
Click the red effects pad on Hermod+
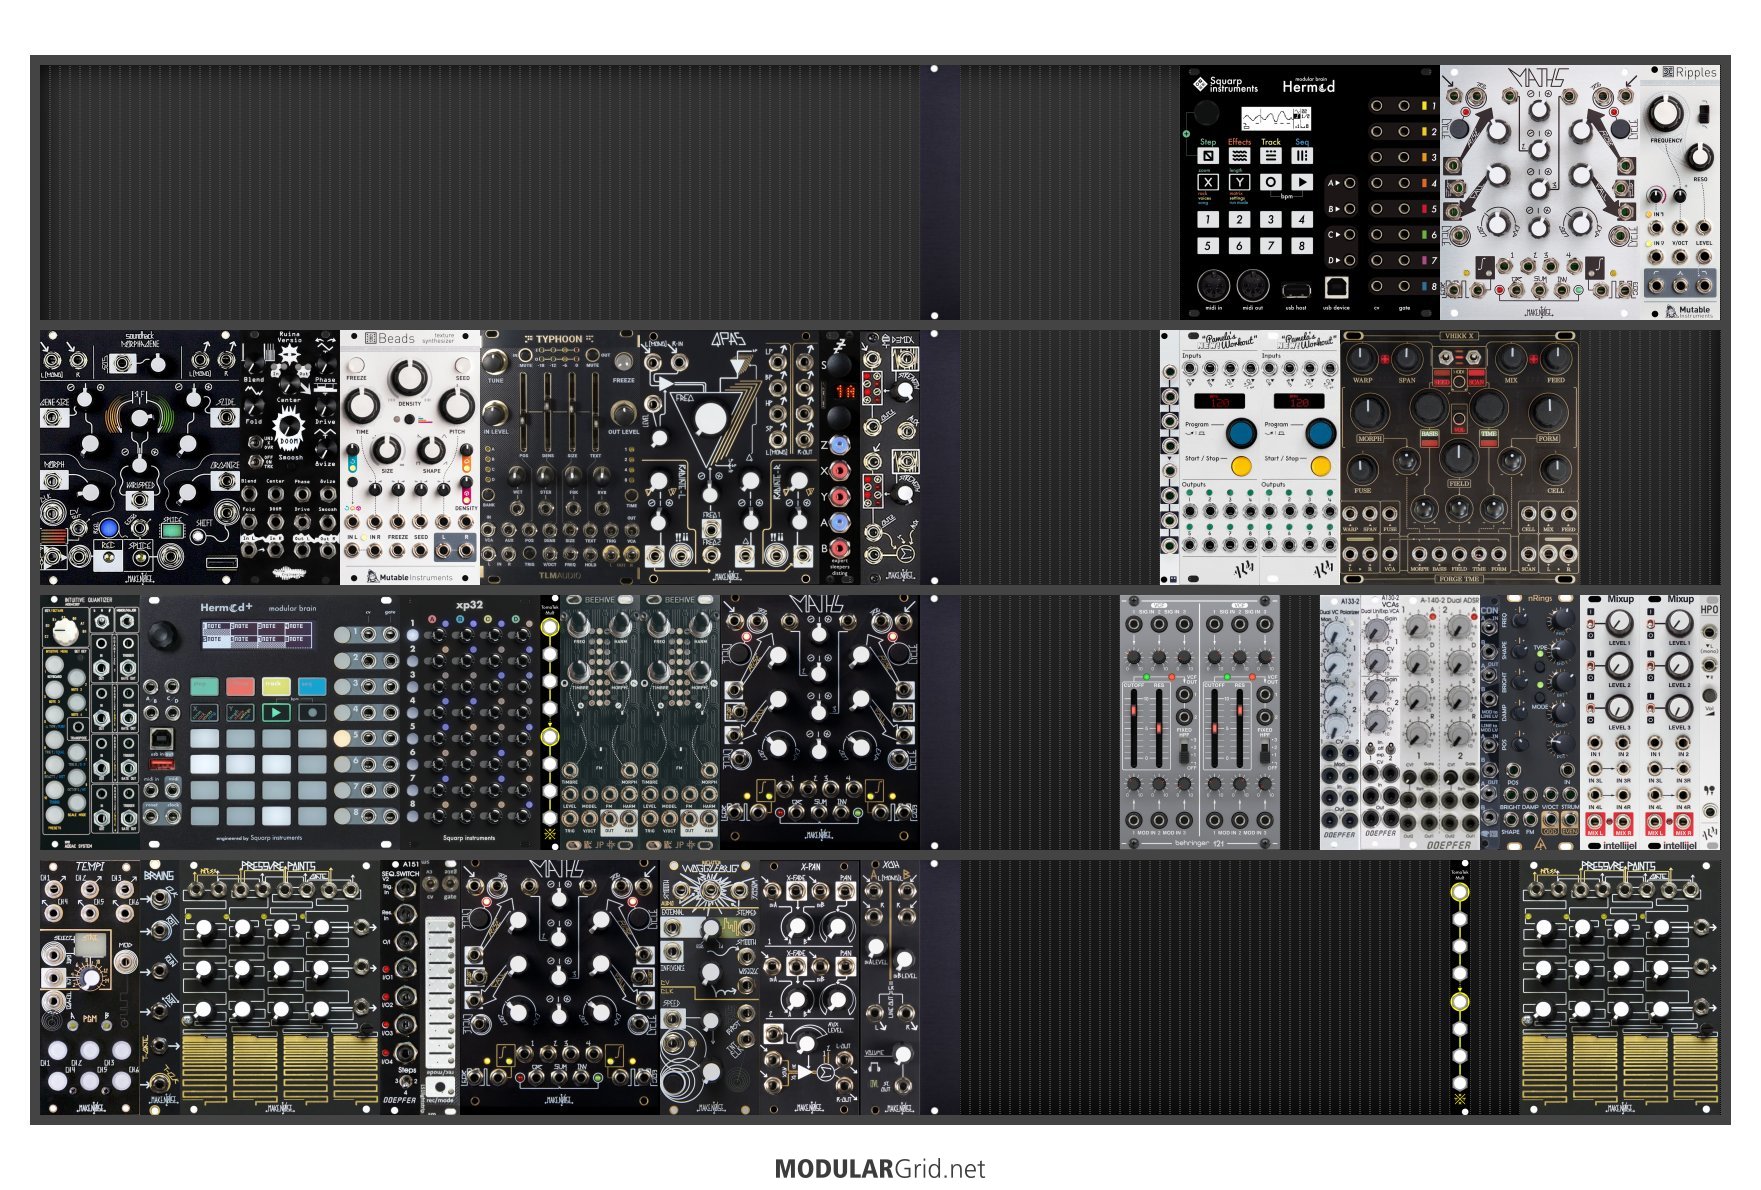click(240, 687)
